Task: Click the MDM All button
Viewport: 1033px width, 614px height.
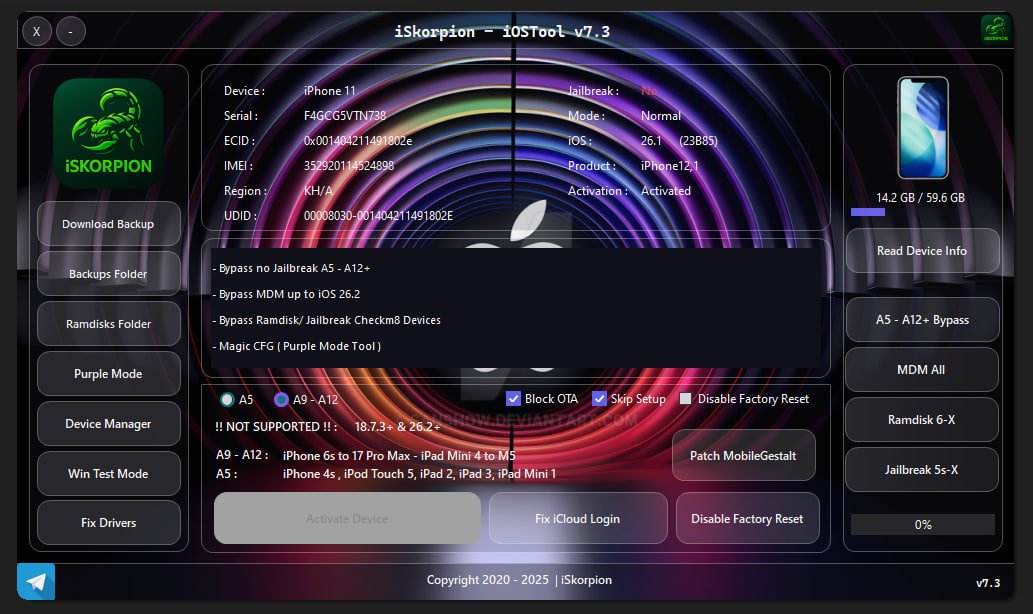Action: [922, 370]
